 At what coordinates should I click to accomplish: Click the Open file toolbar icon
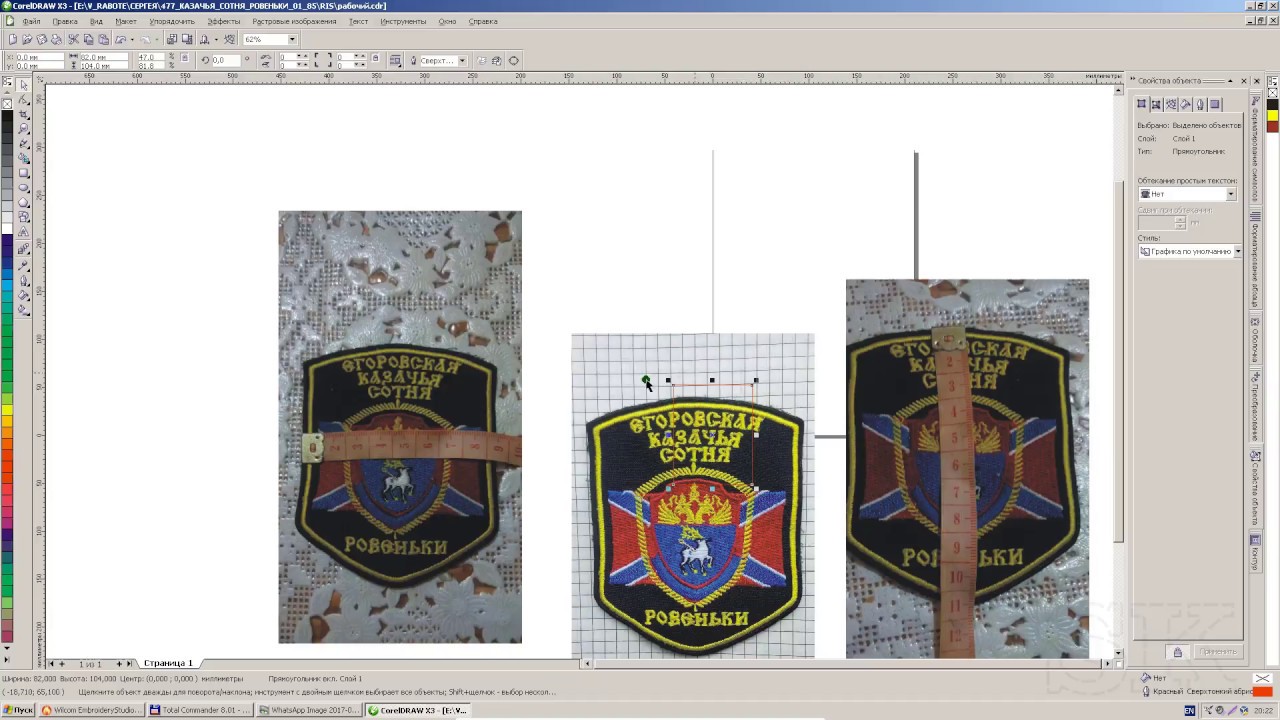(x=27, y=39)
